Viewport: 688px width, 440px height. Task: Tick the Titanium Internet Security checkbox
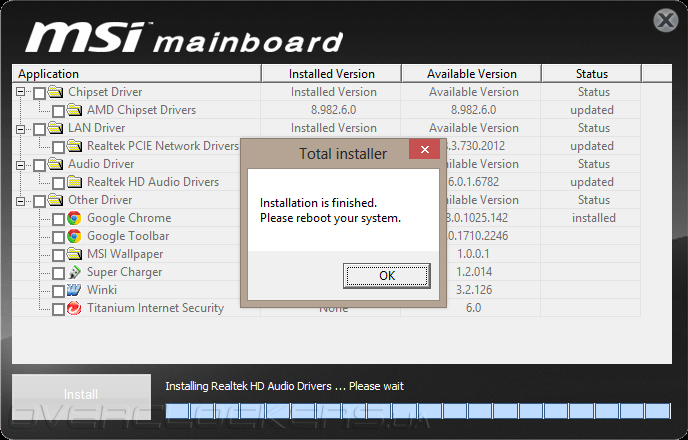(x=58, y=309)
